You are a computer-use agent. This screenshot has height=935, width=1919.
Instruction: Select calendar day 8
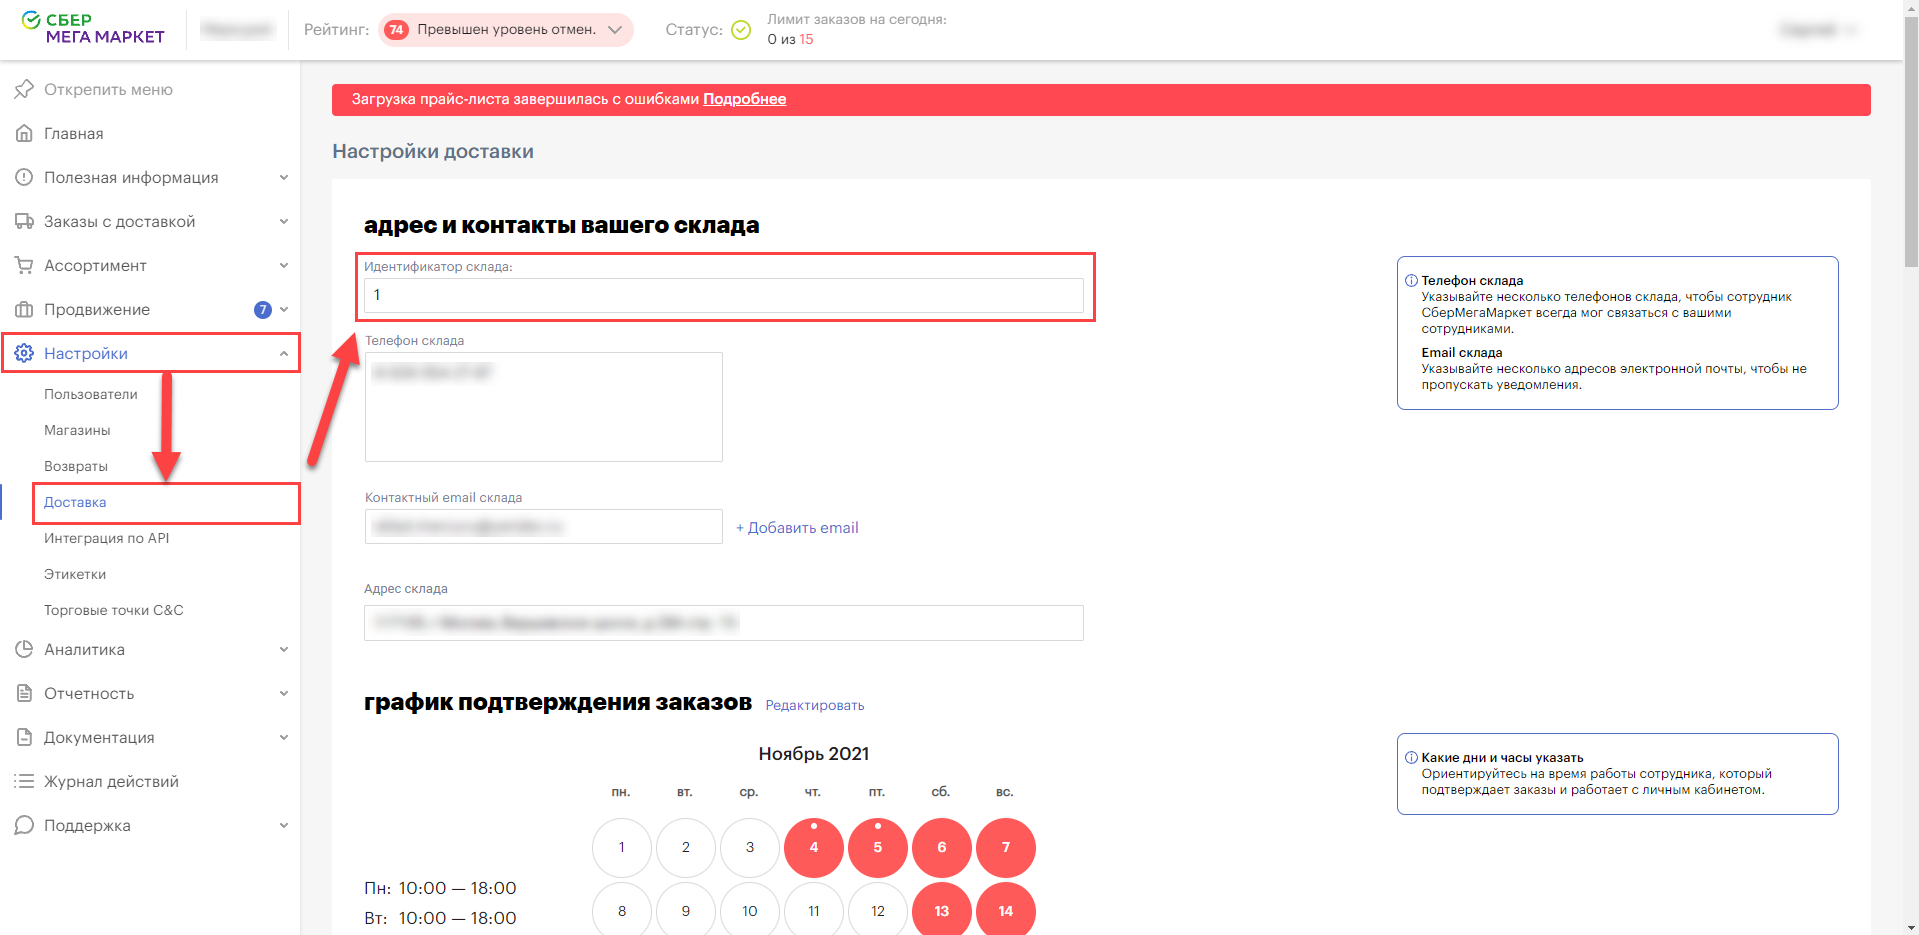622,910
